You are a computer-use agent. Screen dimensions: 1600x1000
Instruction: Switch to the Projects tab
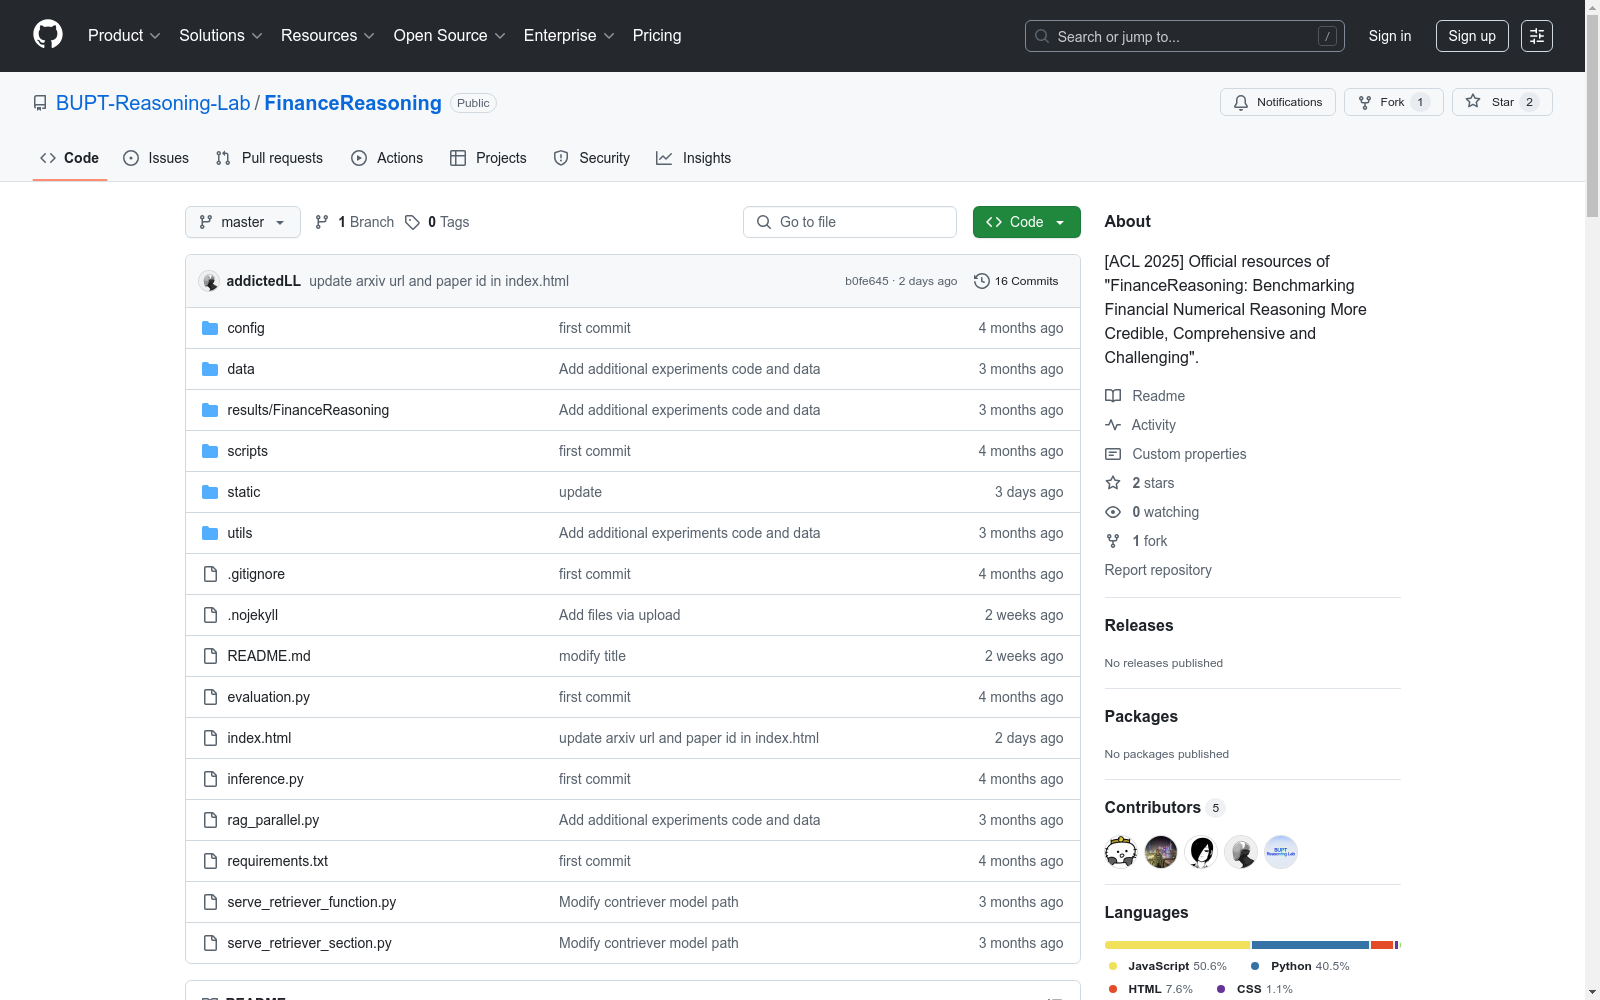point(488,158)
